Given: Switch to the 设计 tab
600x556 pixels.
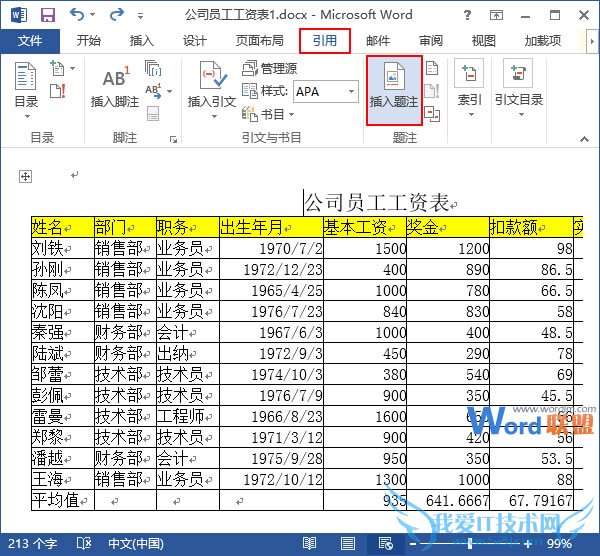Looking at the screenshot, I should [x=194, y=41].
